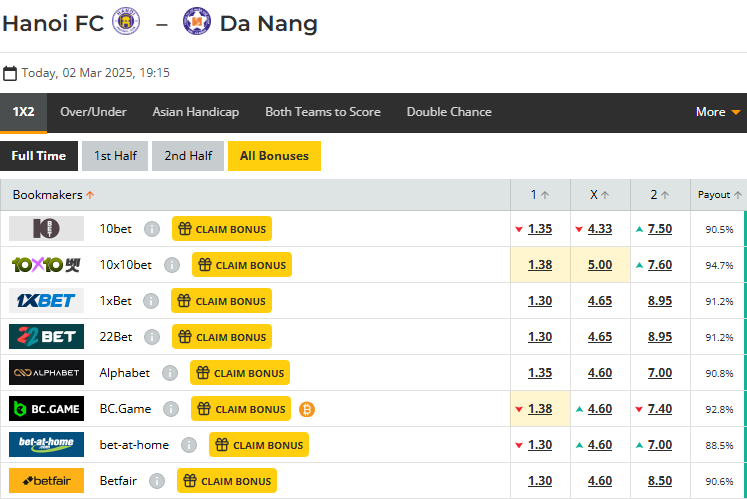Sort by the Bookmakers column arrow

[91, 196]
